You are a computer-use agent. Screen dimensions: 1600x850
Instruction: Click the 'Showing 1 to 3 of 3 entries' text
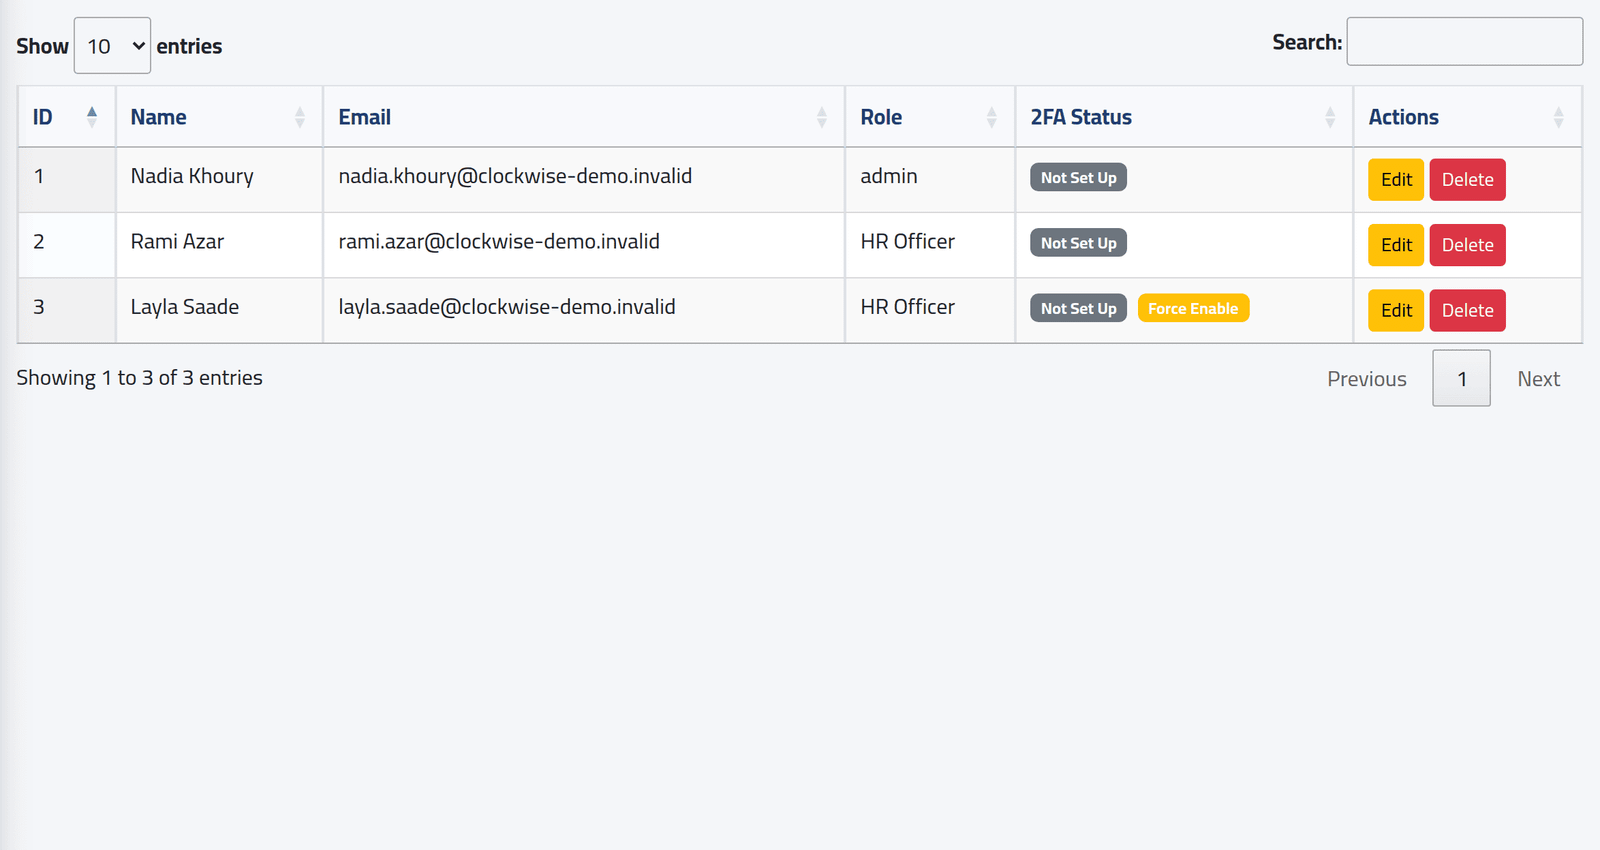(139, 378)
